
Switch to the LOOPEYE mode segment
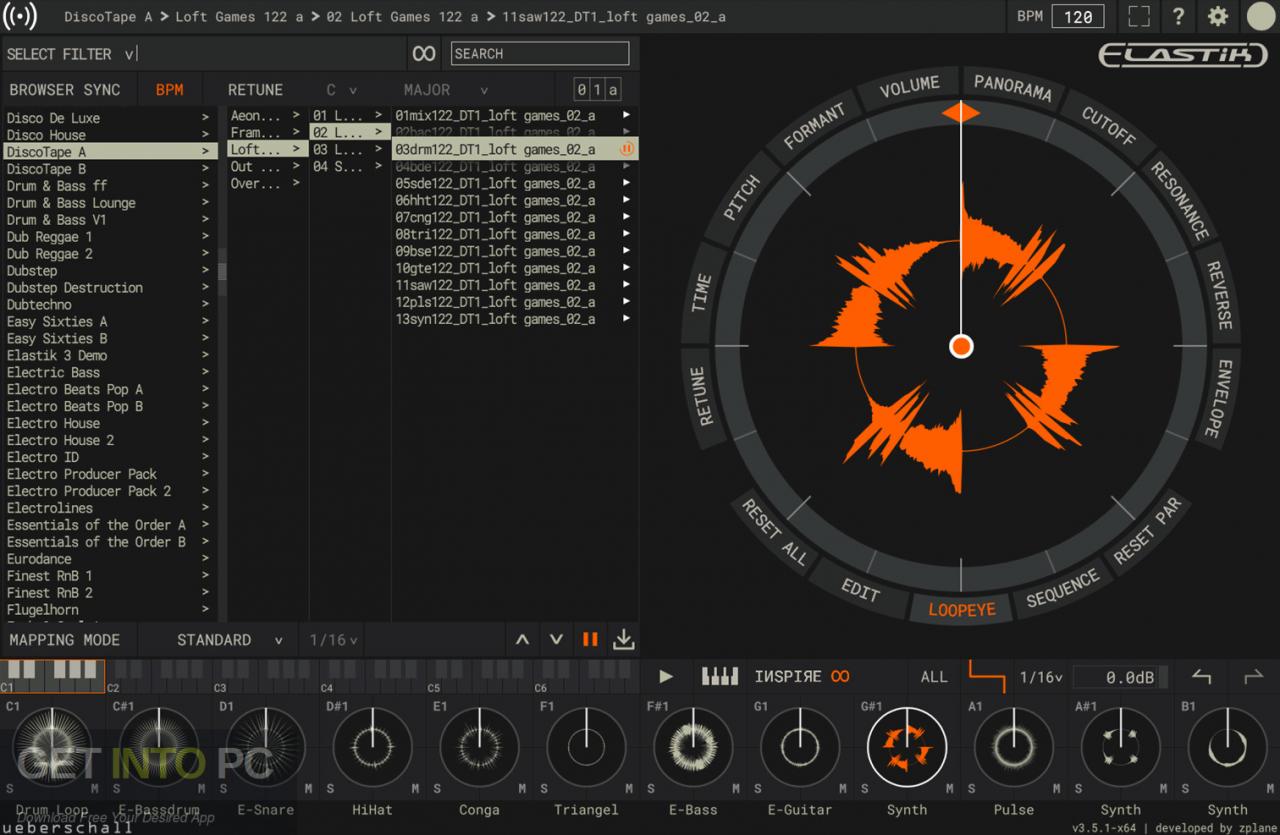[962, 609]
